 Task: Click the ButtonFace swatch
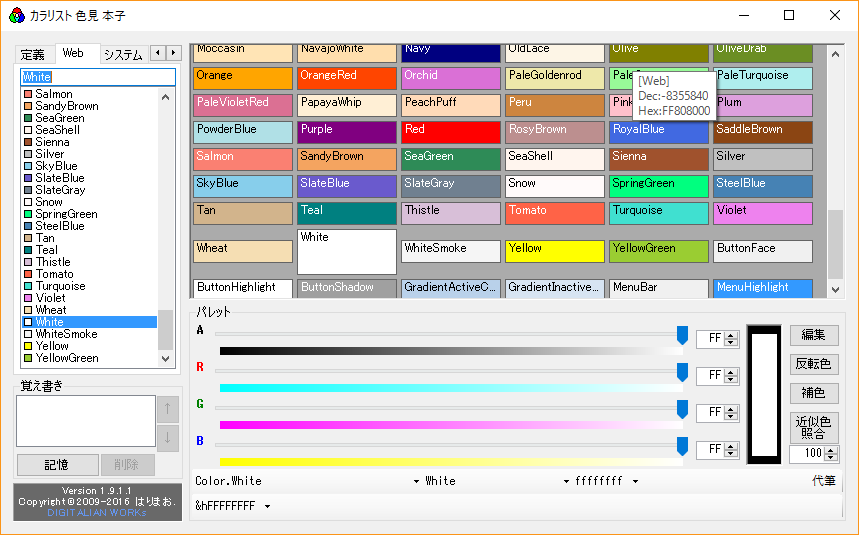coord(763,251)
